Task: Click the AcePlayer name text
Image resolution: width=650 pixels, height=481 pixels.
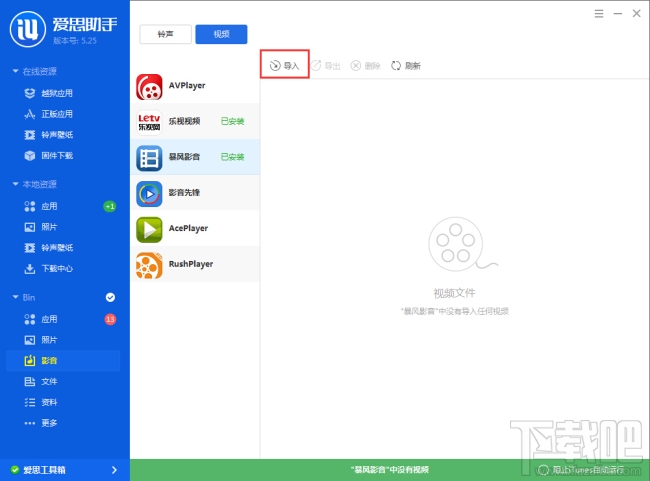Action: tap(188, 228)
